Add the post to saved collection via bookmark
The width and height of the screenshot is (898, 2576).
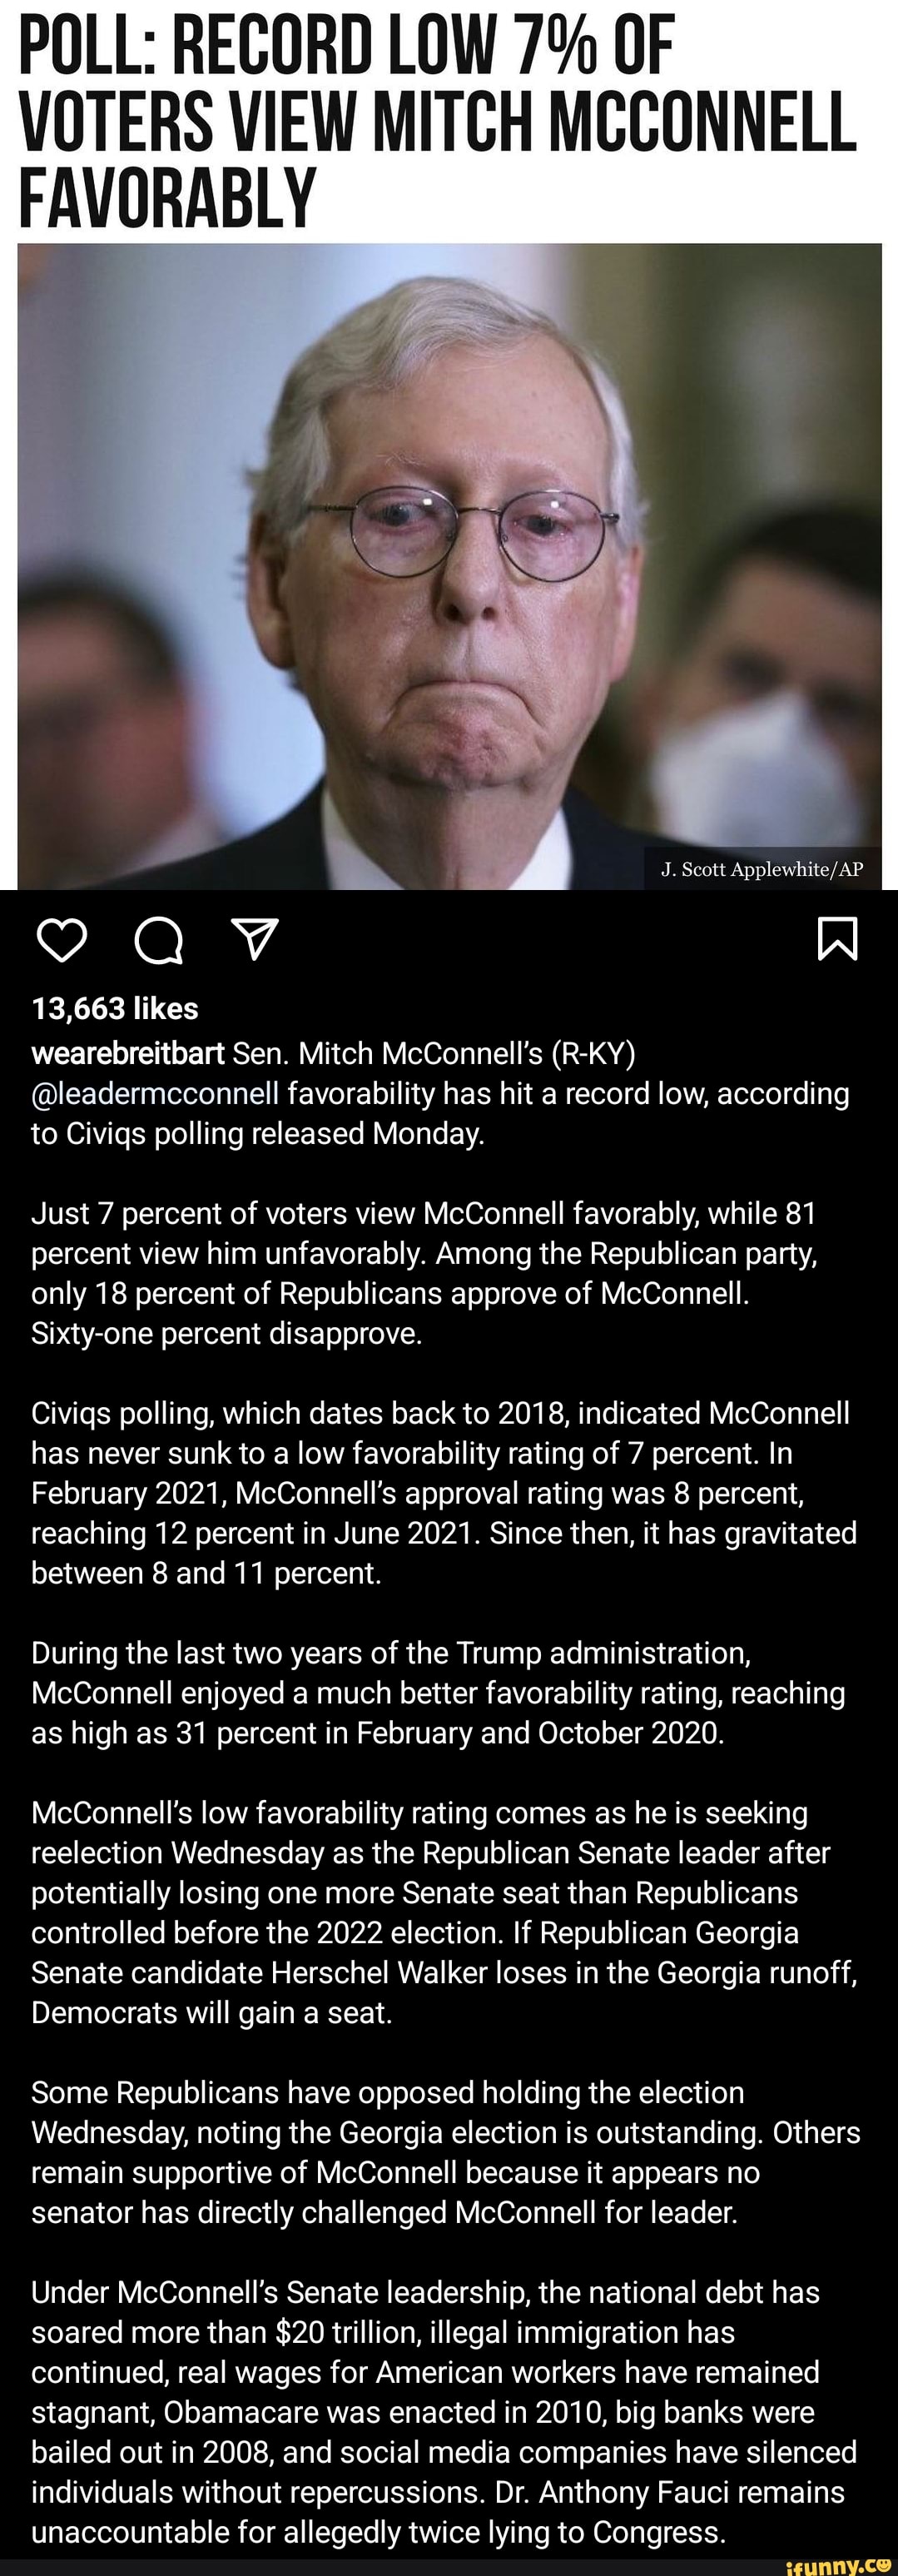point(840,938)
